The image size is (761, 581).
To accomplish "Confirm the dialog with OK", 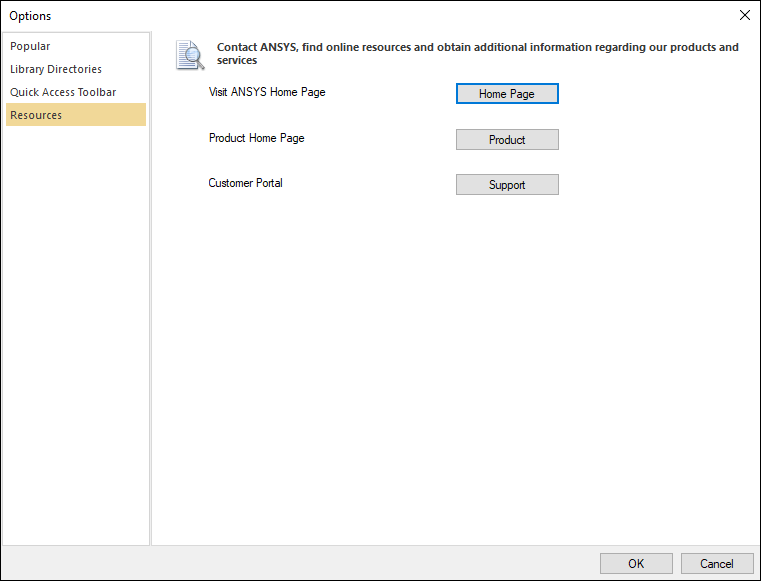I will pos(636,564).
